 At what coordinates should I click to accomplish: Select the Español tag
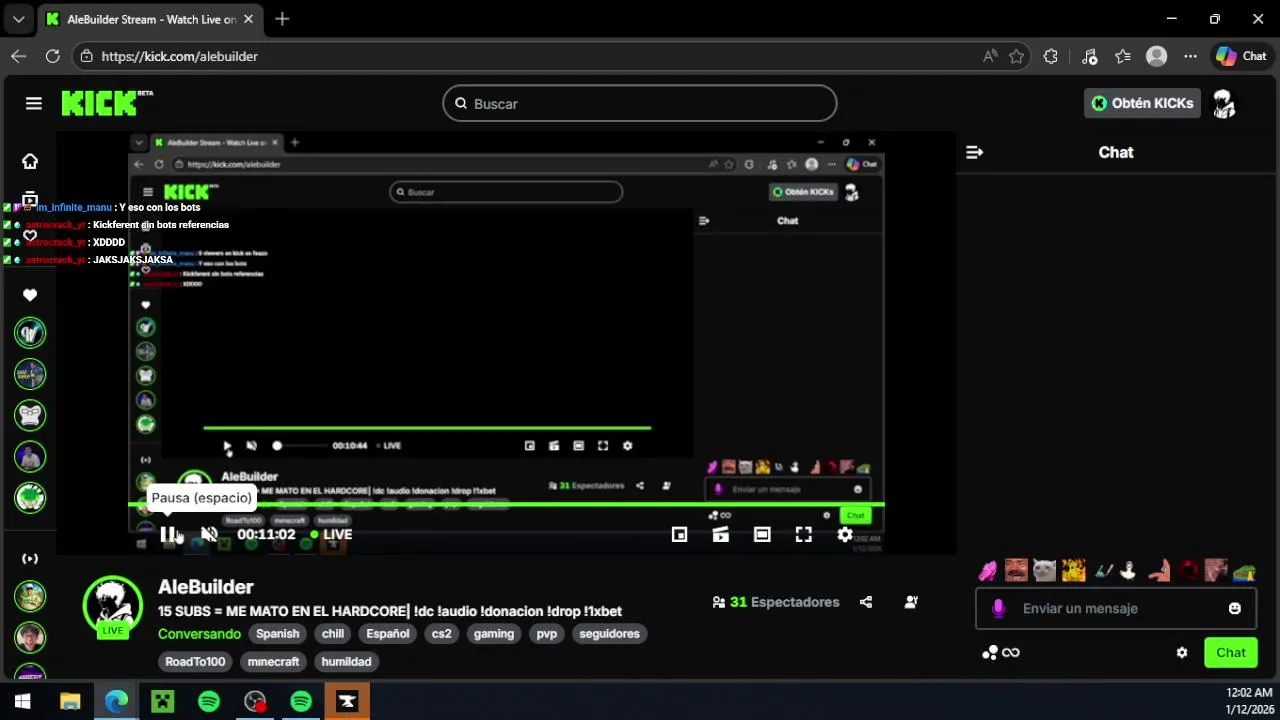(388, 634)
